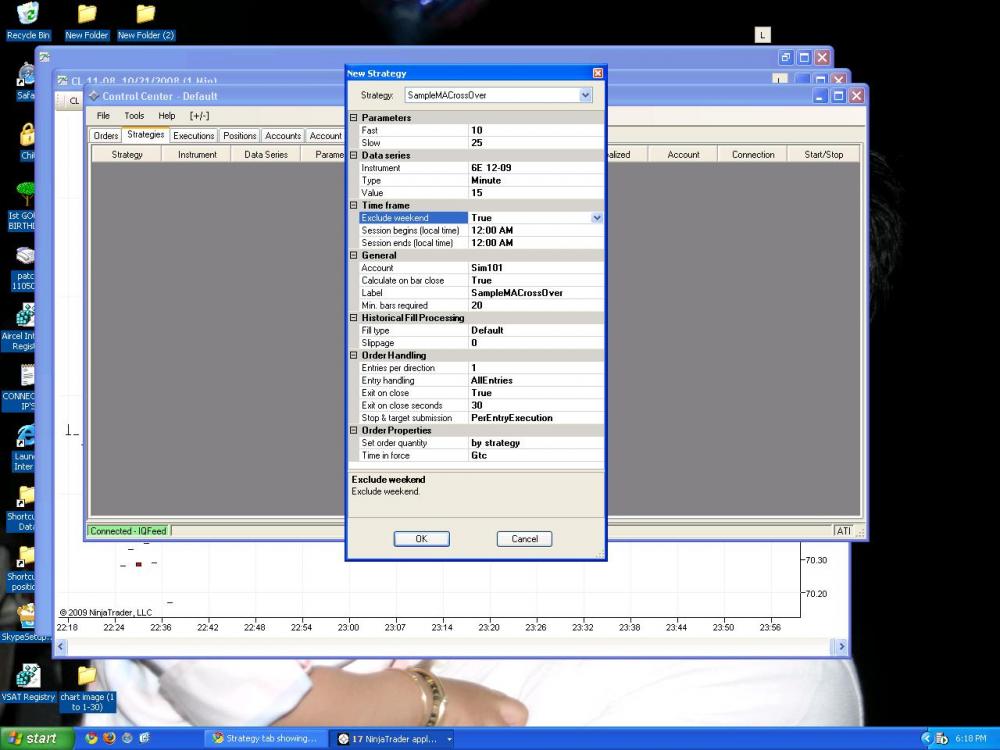Show hidden system tray icons arrow
This screenshot has height=750, width=1000.
point(927,739)
